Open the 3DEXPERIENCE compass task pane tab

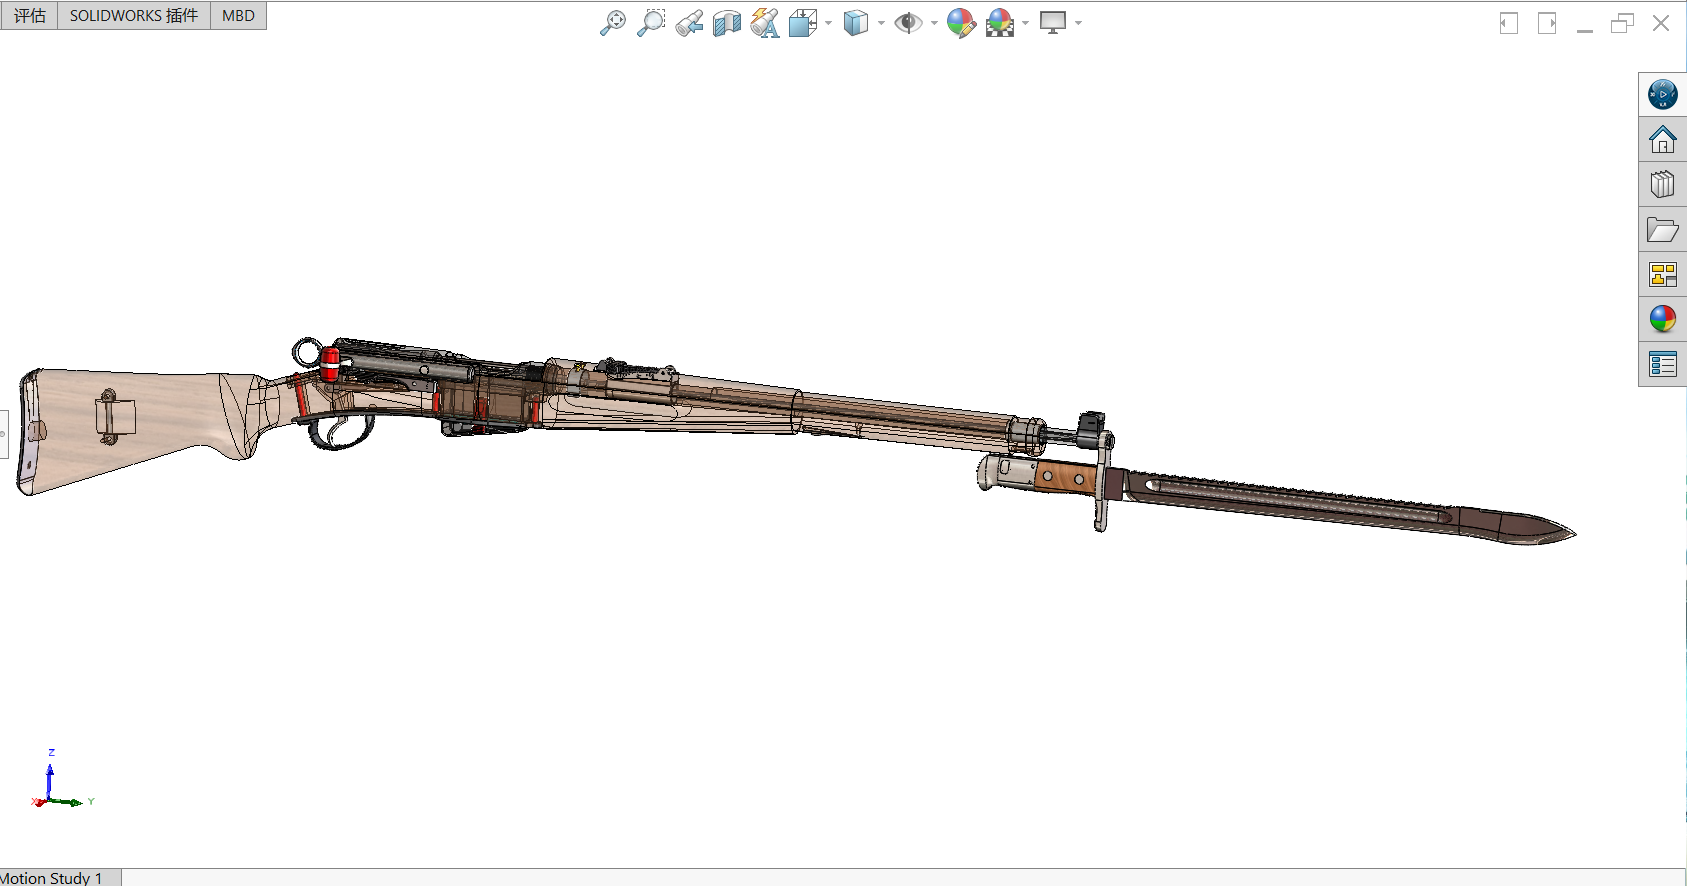tap(1662, 94)
